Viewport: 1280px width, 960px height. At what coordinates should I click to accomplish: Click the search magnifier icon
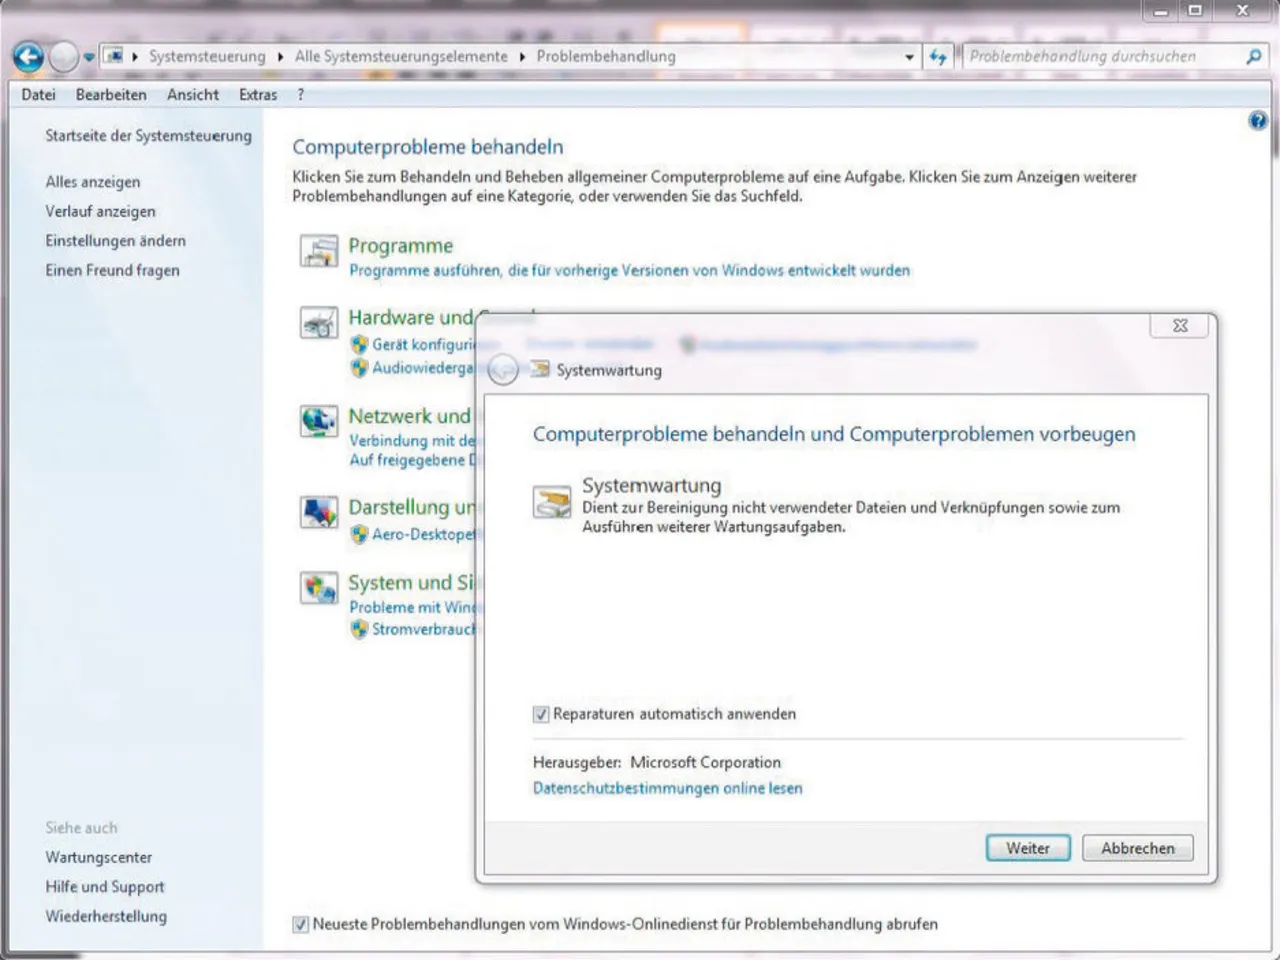click(1253, 57)
